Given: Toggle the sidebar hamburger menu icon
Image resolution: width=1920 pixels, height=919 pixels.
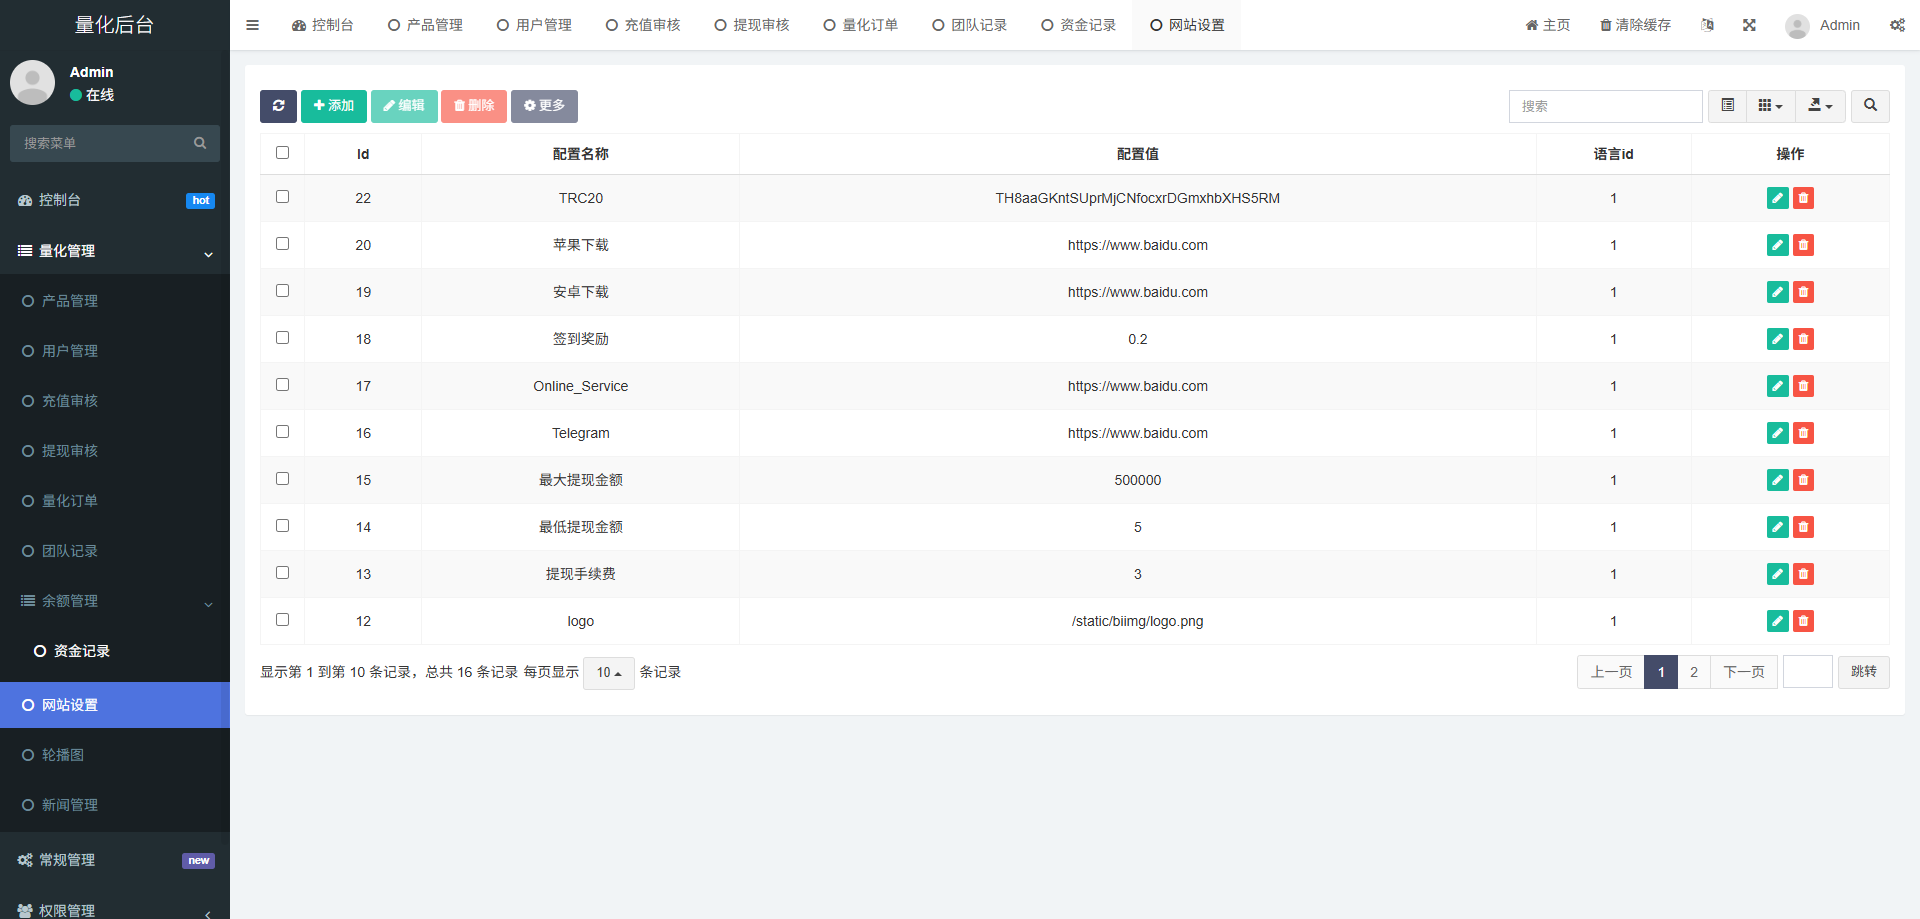Looking at the screenshot, I should click(253, 25).
